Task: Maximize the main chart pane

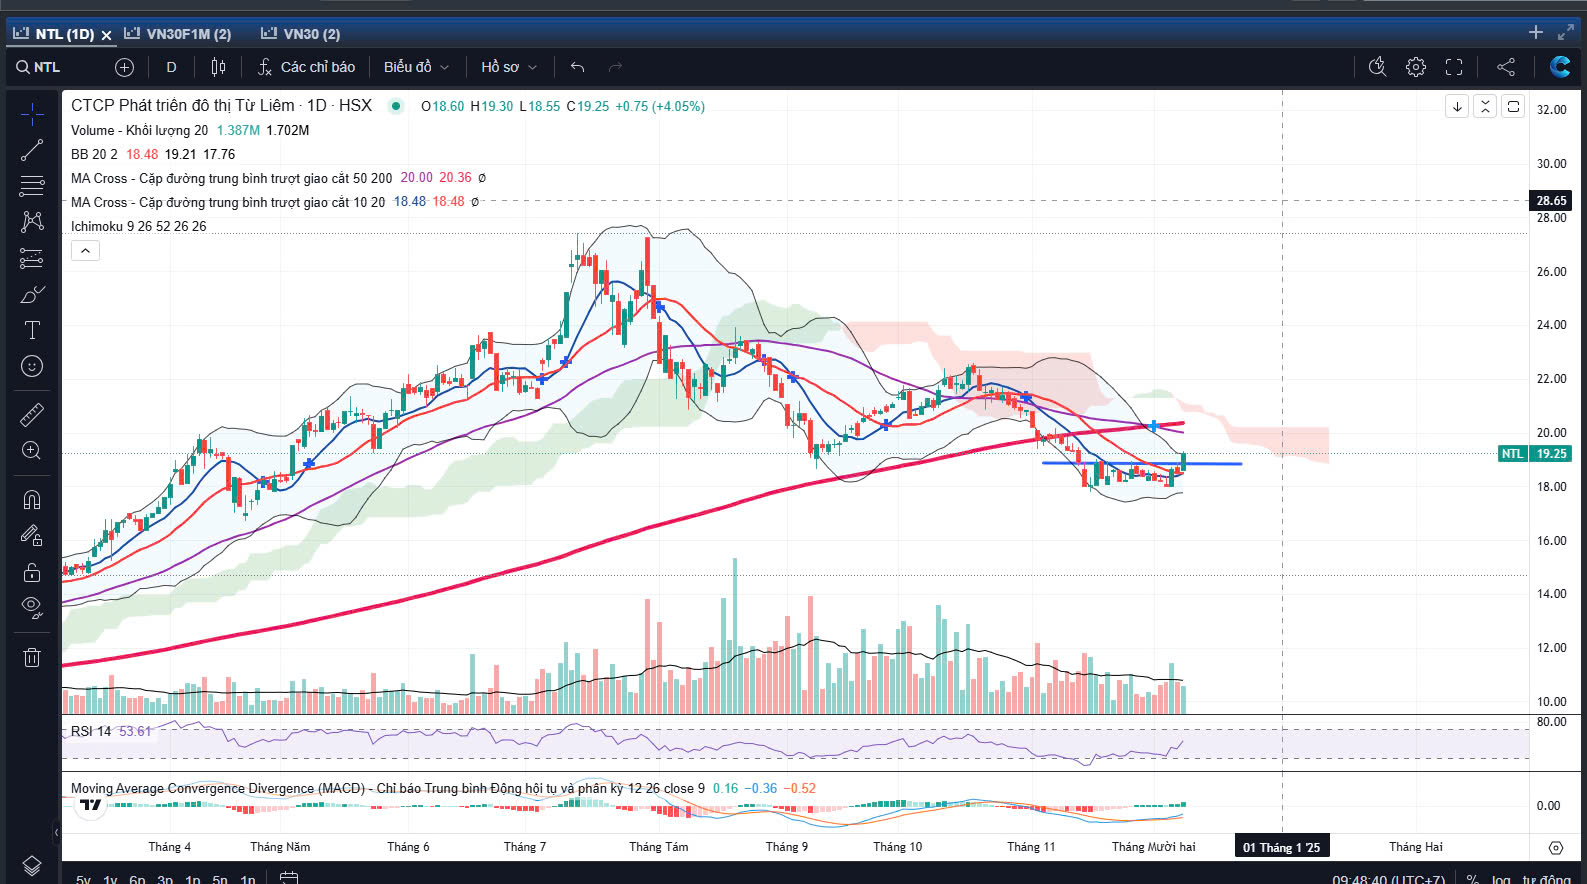Action: coord(1513,106)
